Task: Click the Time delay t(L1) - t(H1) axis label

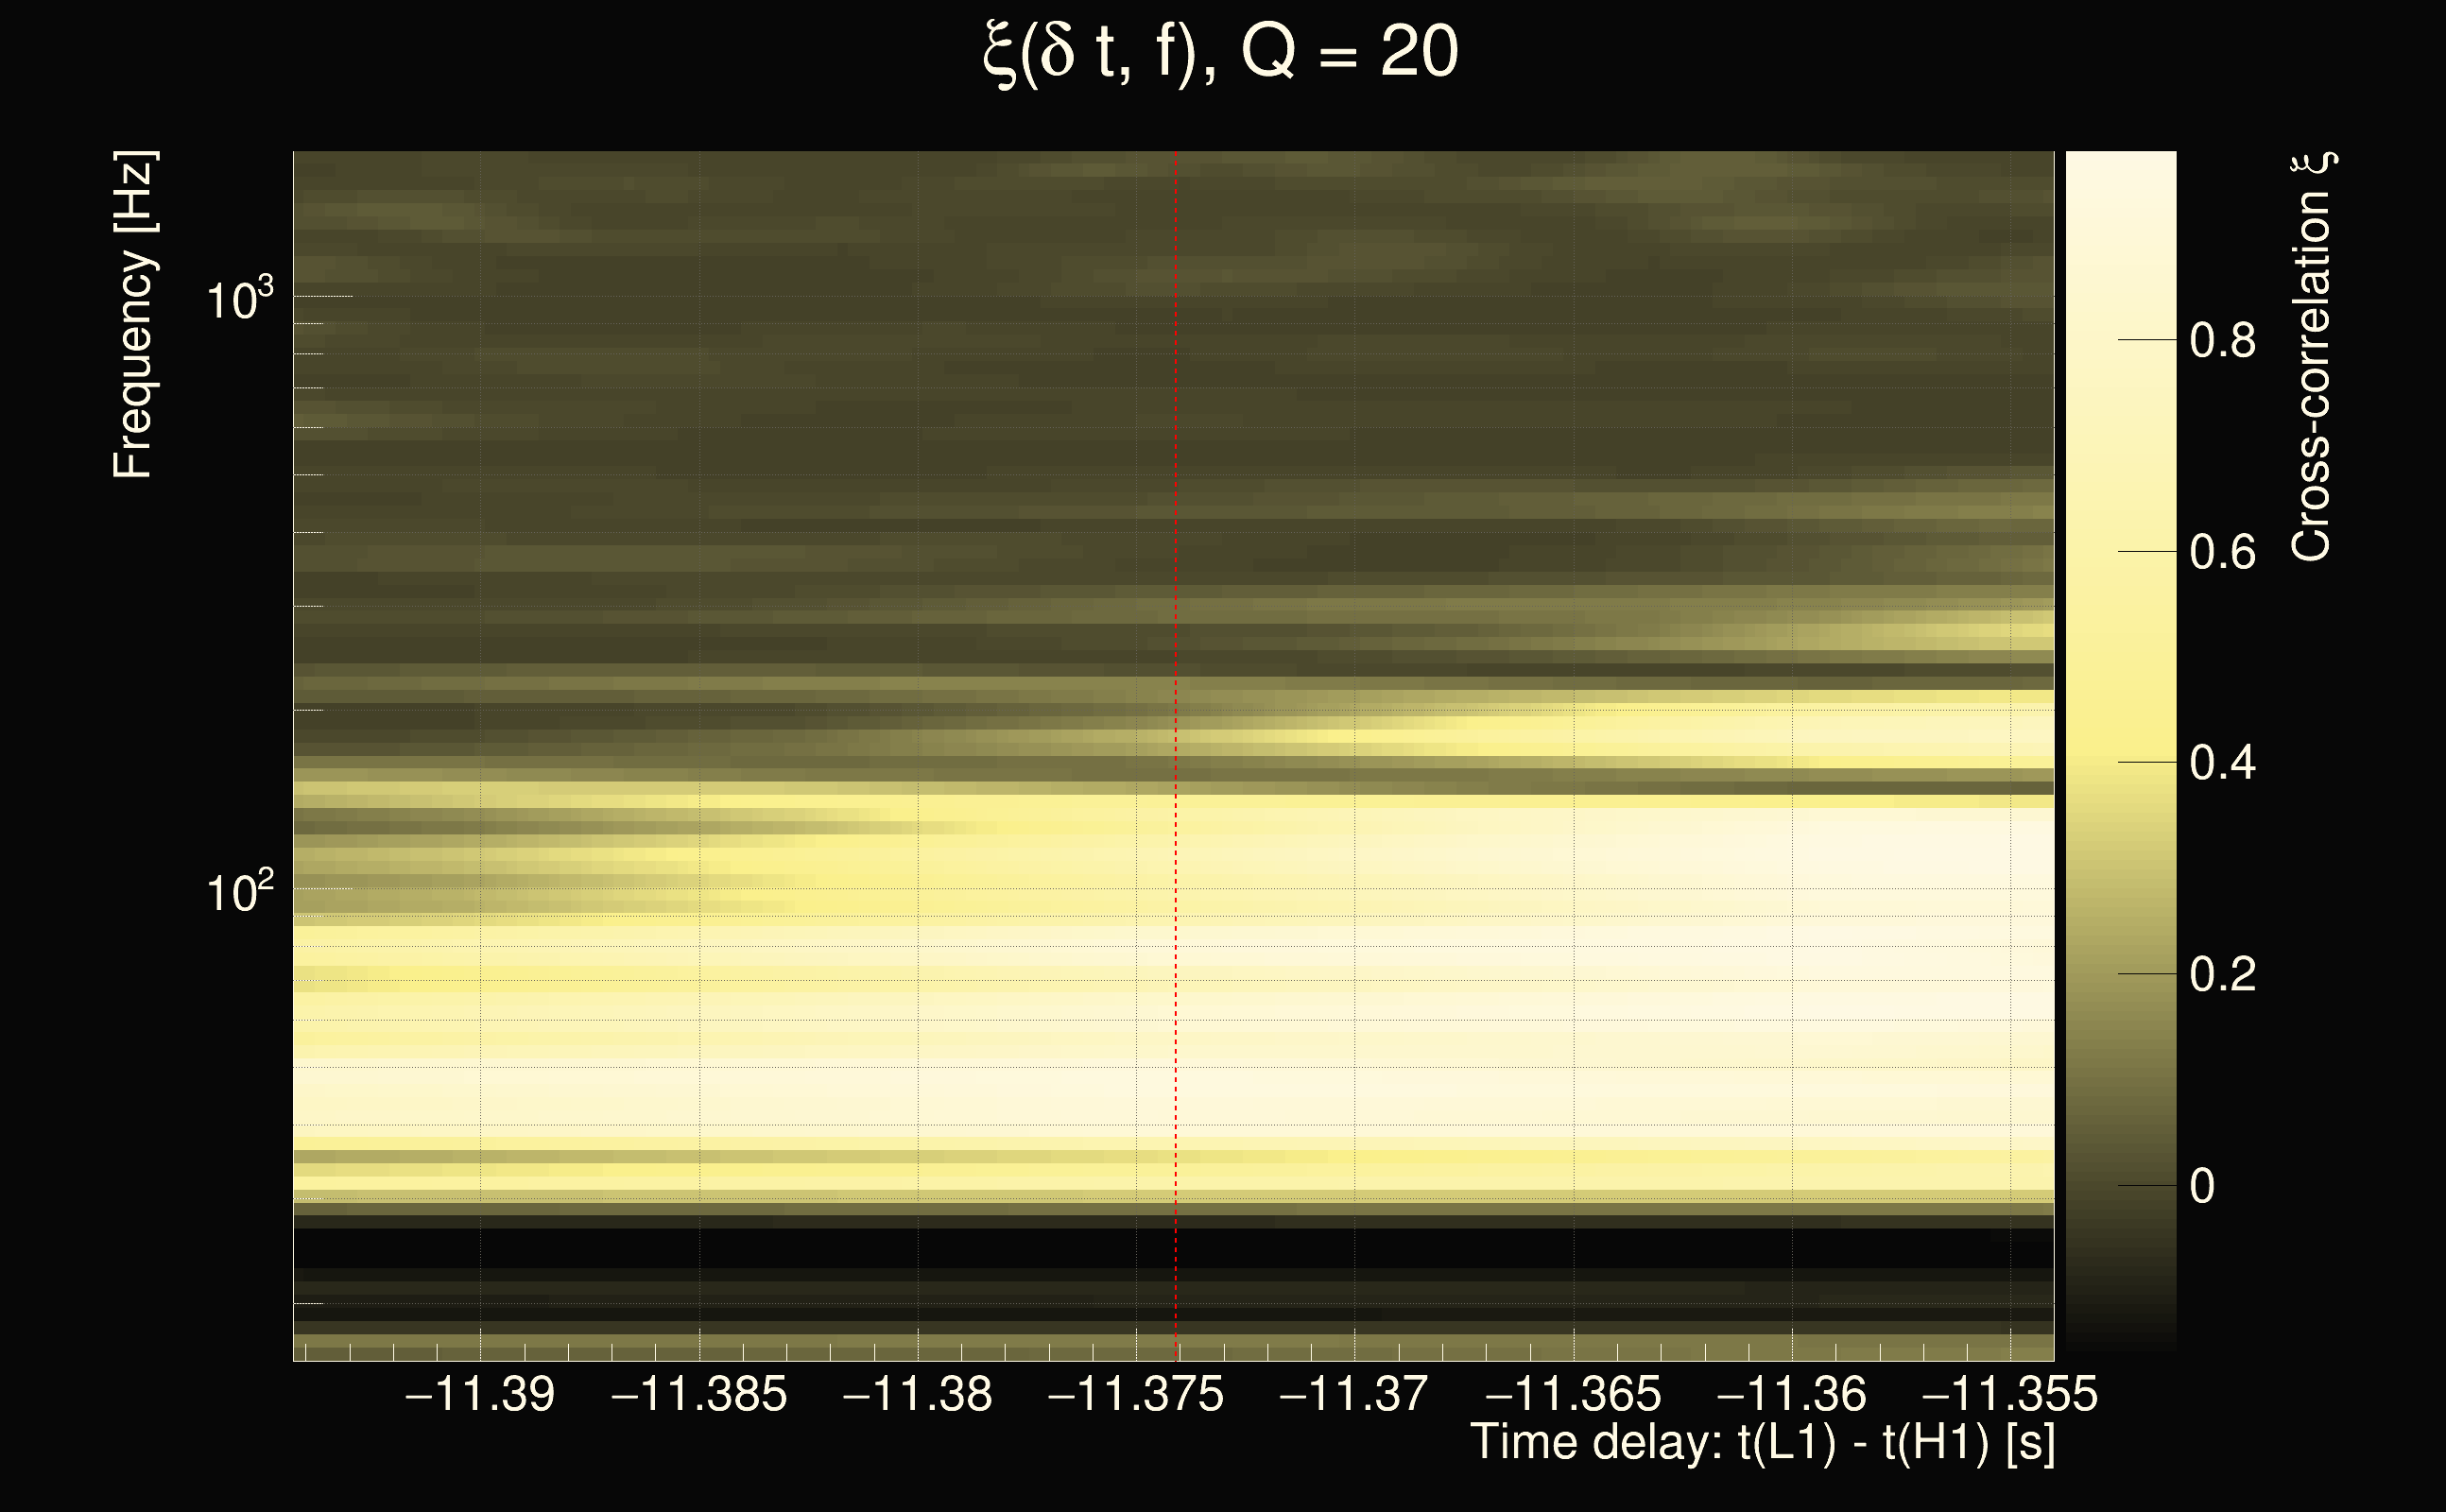Action: [x=1762, y=1443]
